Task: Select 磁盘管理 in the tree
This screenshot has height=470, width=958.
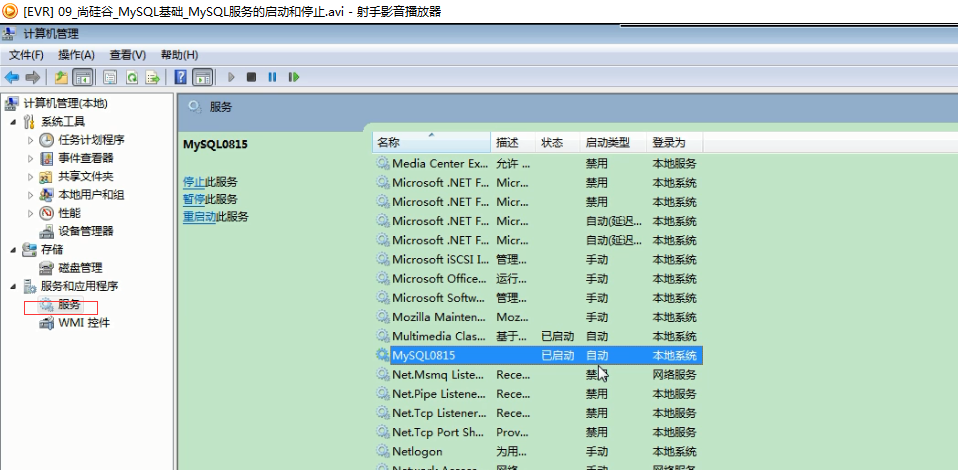Action: click(80, 268)
